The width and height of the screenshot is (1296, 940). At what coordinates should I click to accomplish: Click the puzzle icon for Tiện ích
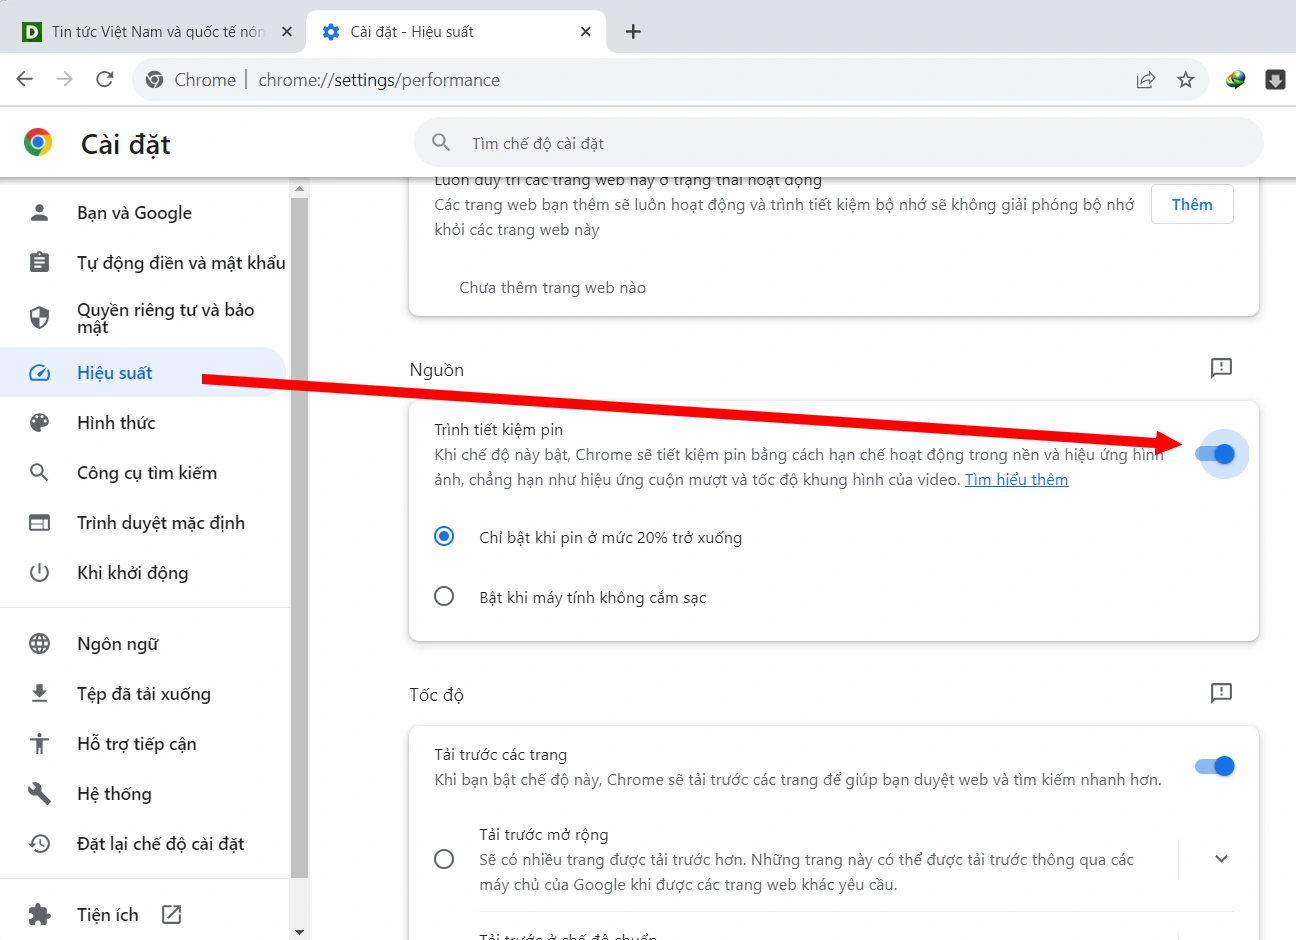(39, 915)
